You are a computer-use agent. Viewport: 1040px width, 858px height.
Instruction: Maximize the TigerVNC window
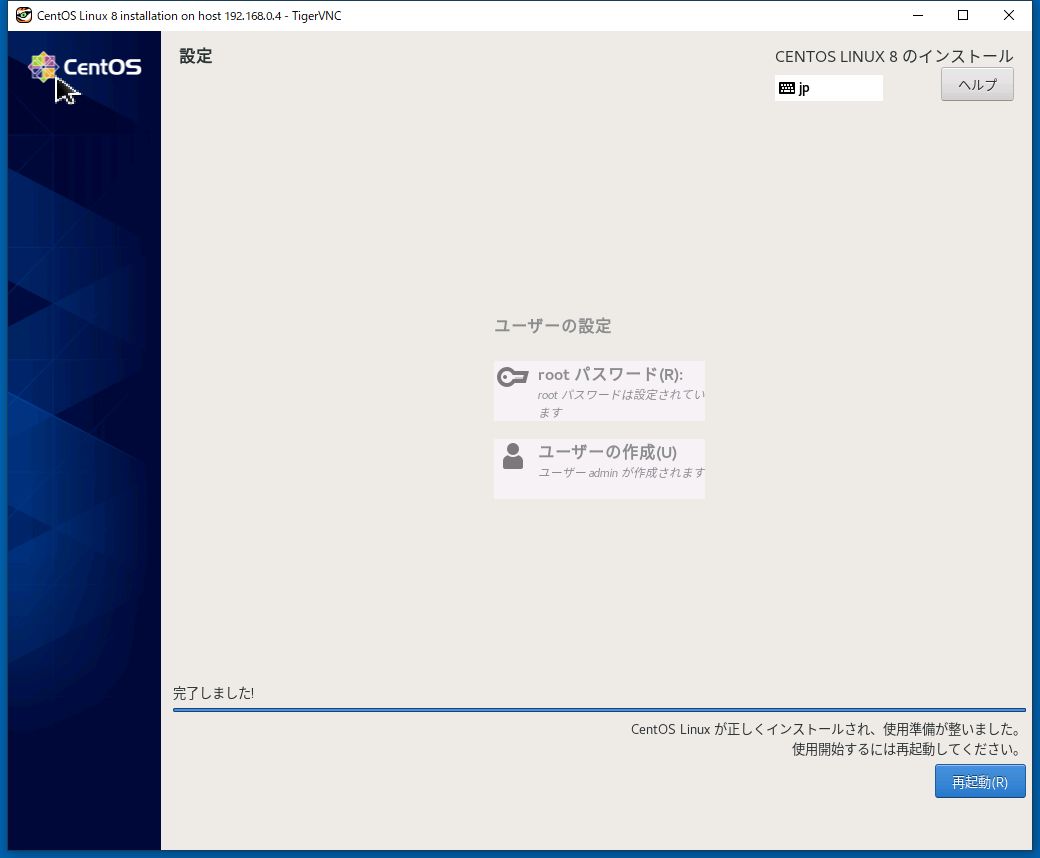963,15
